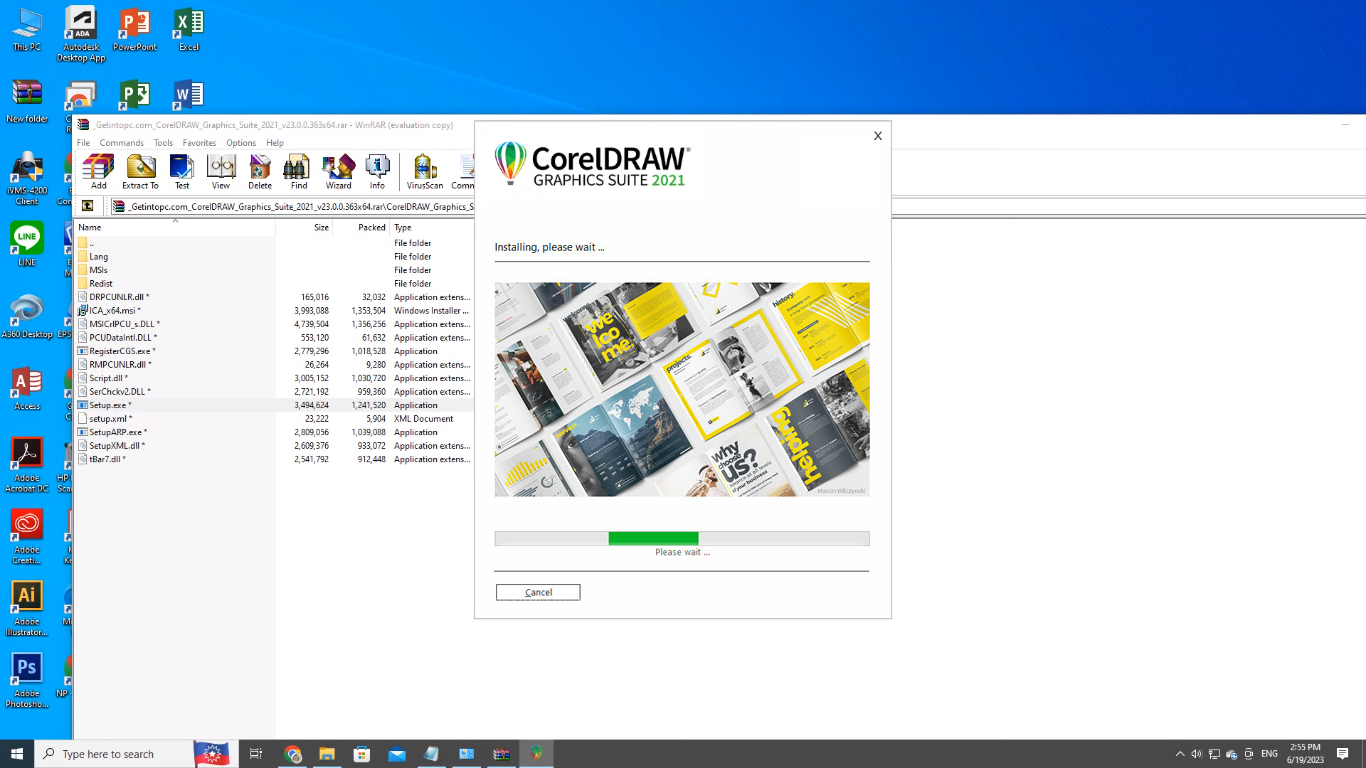Click the CorelDRAW brochure artwork image
Image resolution: width=1366 pixels, height=768 pixels.
pos(682,389)
